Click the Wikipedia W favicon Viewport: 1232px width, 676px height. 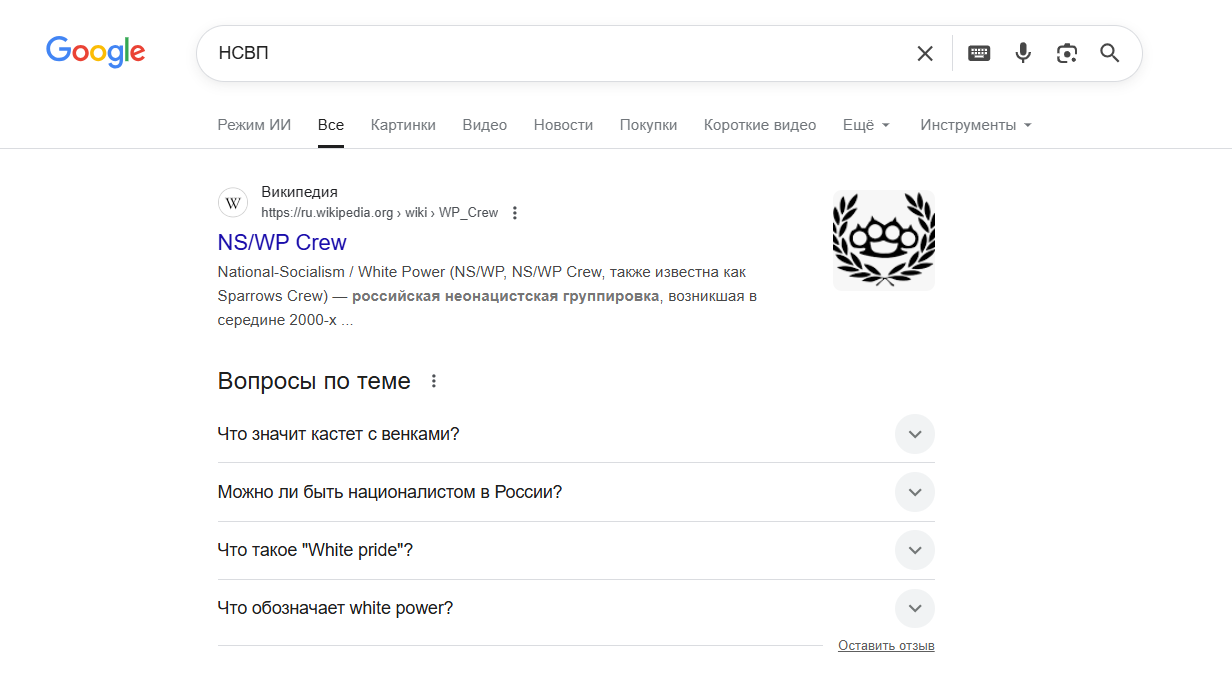pyautogui.click(x=233, y=203)
